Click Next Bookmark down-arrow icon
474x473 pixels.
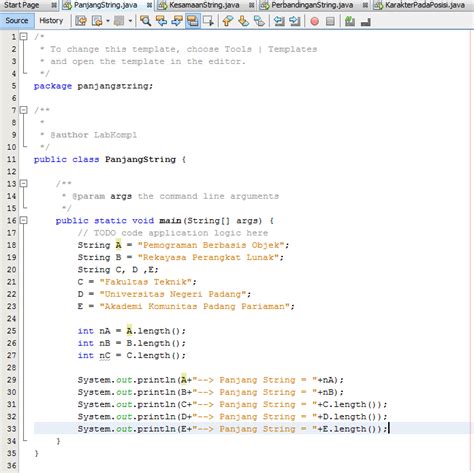[244, 21]
